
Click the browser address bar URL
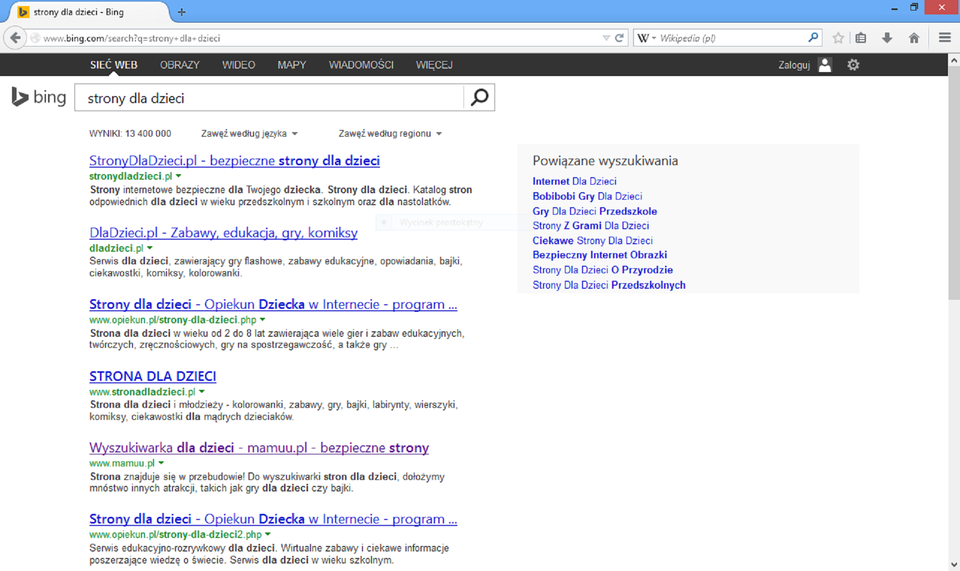click(x=318, y=38)
